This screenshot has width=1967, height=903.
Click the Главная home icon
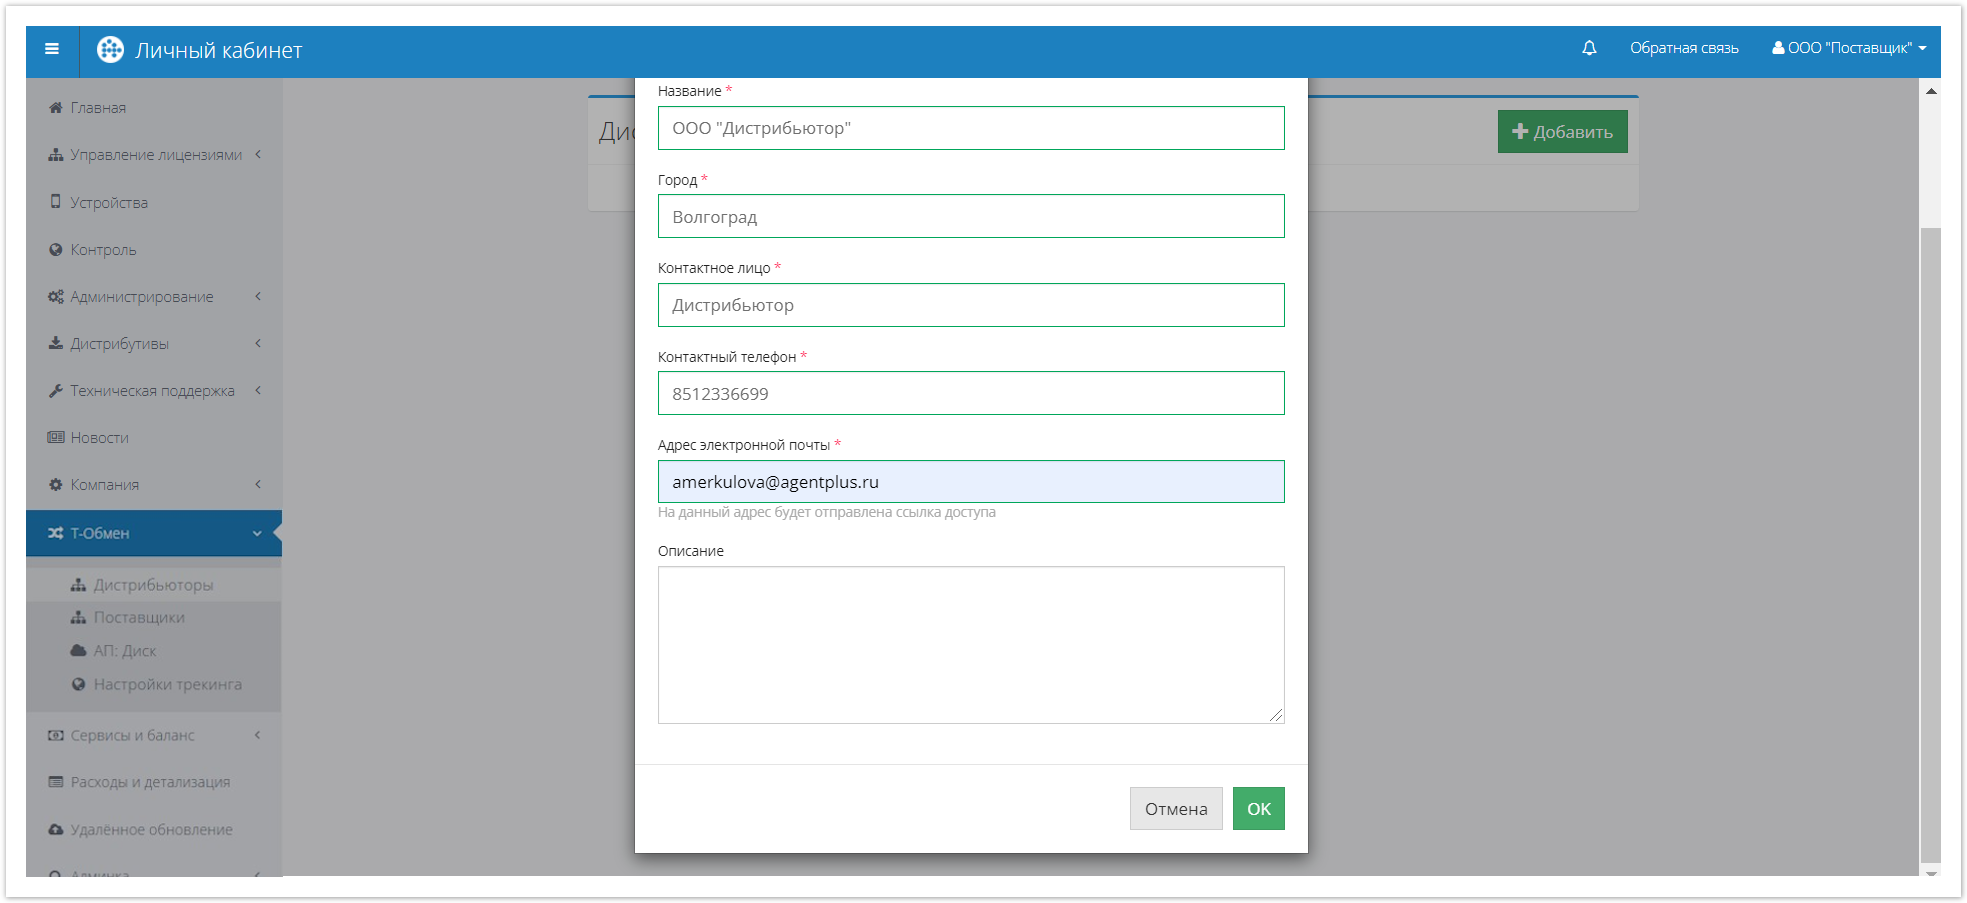(56, 108)
